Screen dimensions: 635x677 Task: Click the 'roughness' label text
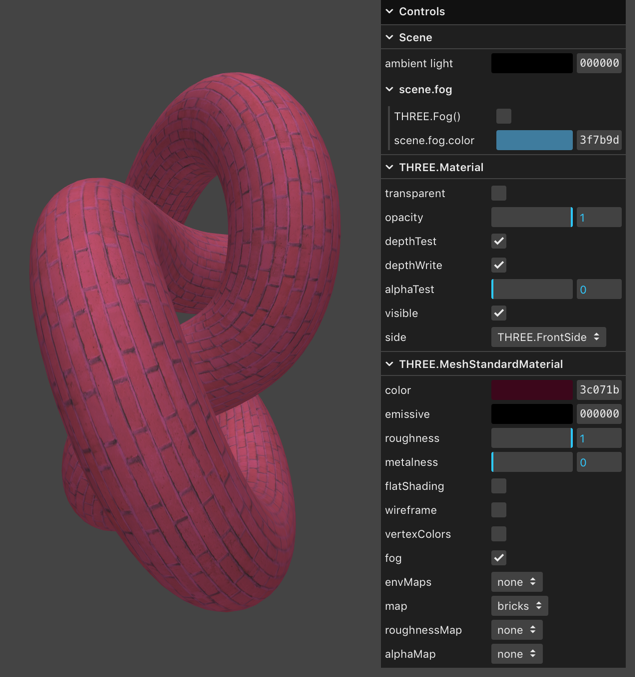pos(412,438)
